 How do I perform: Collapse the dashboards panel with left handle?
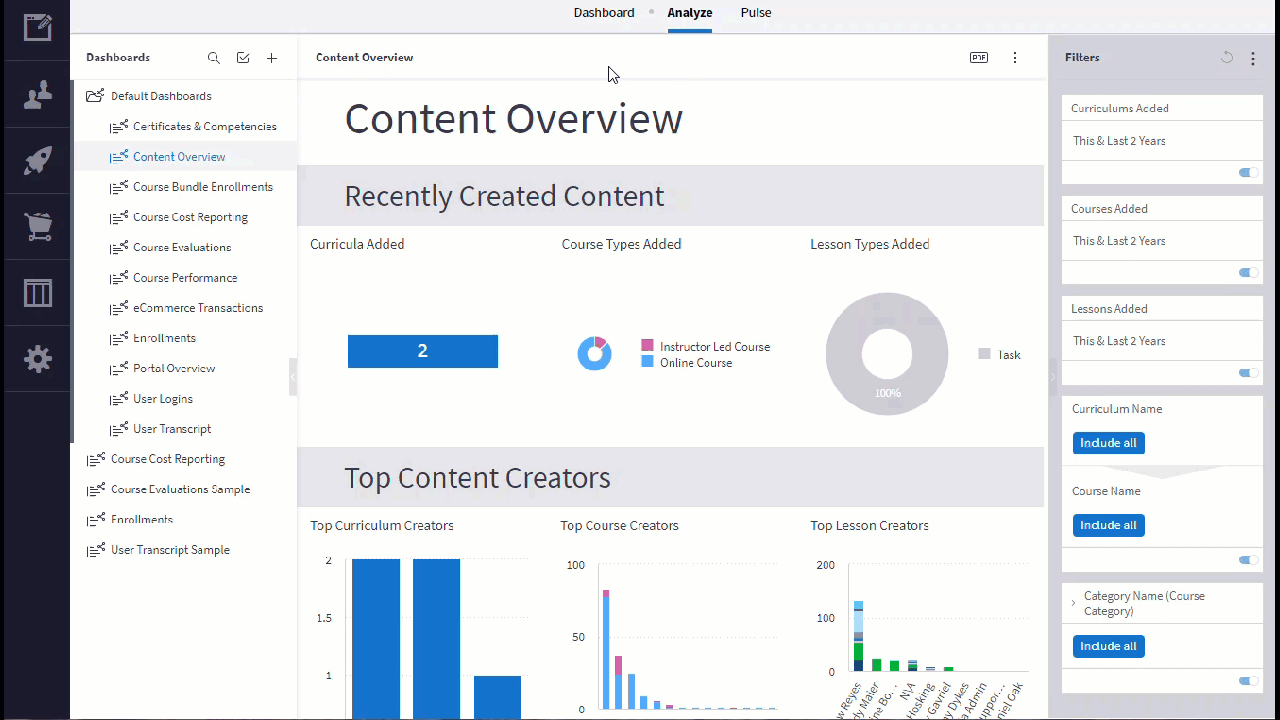pyautogui.click(x=293, y=377)
